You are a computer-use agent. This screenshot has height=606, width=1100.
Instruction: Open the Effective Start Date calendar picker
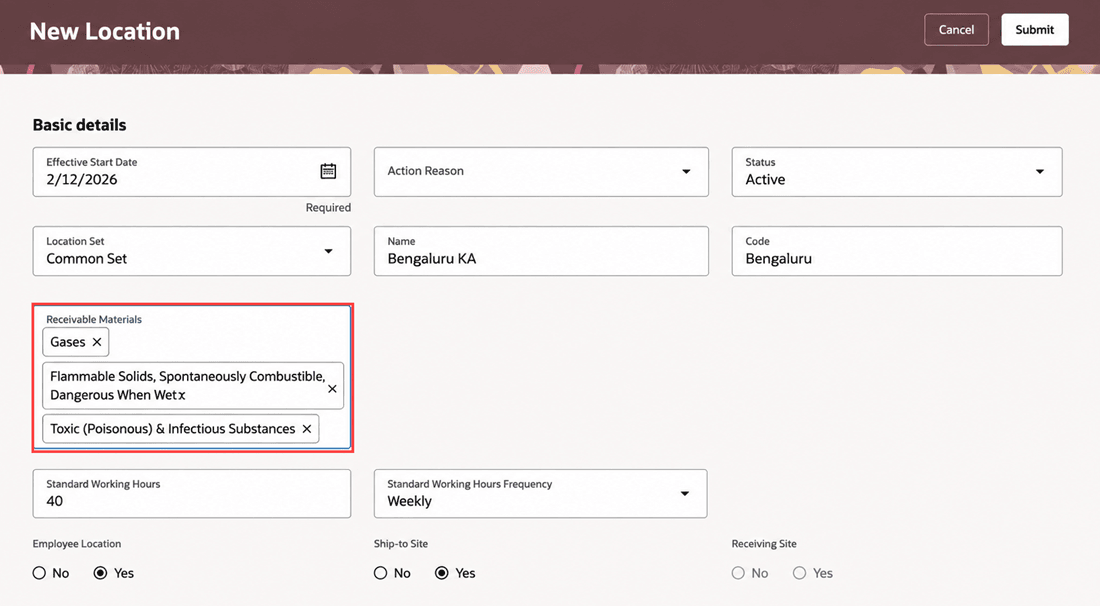click(x=328, y=171)
